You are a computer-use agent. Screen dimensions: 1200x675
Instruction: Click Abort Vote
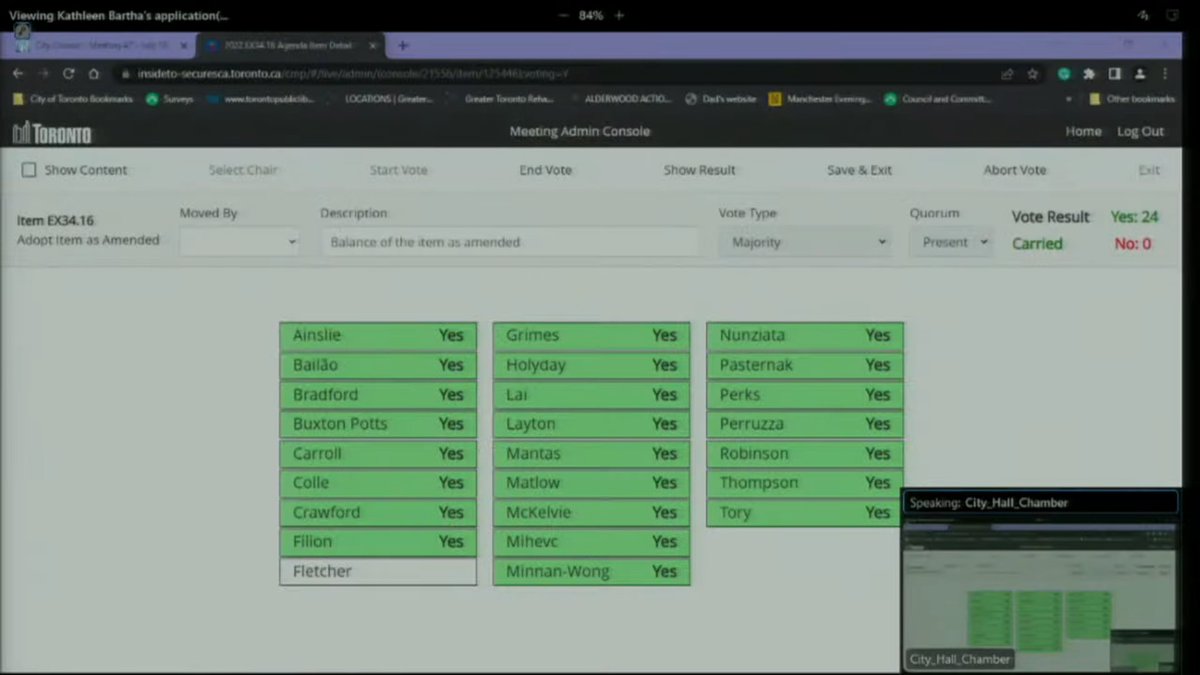coord(1014,170)
